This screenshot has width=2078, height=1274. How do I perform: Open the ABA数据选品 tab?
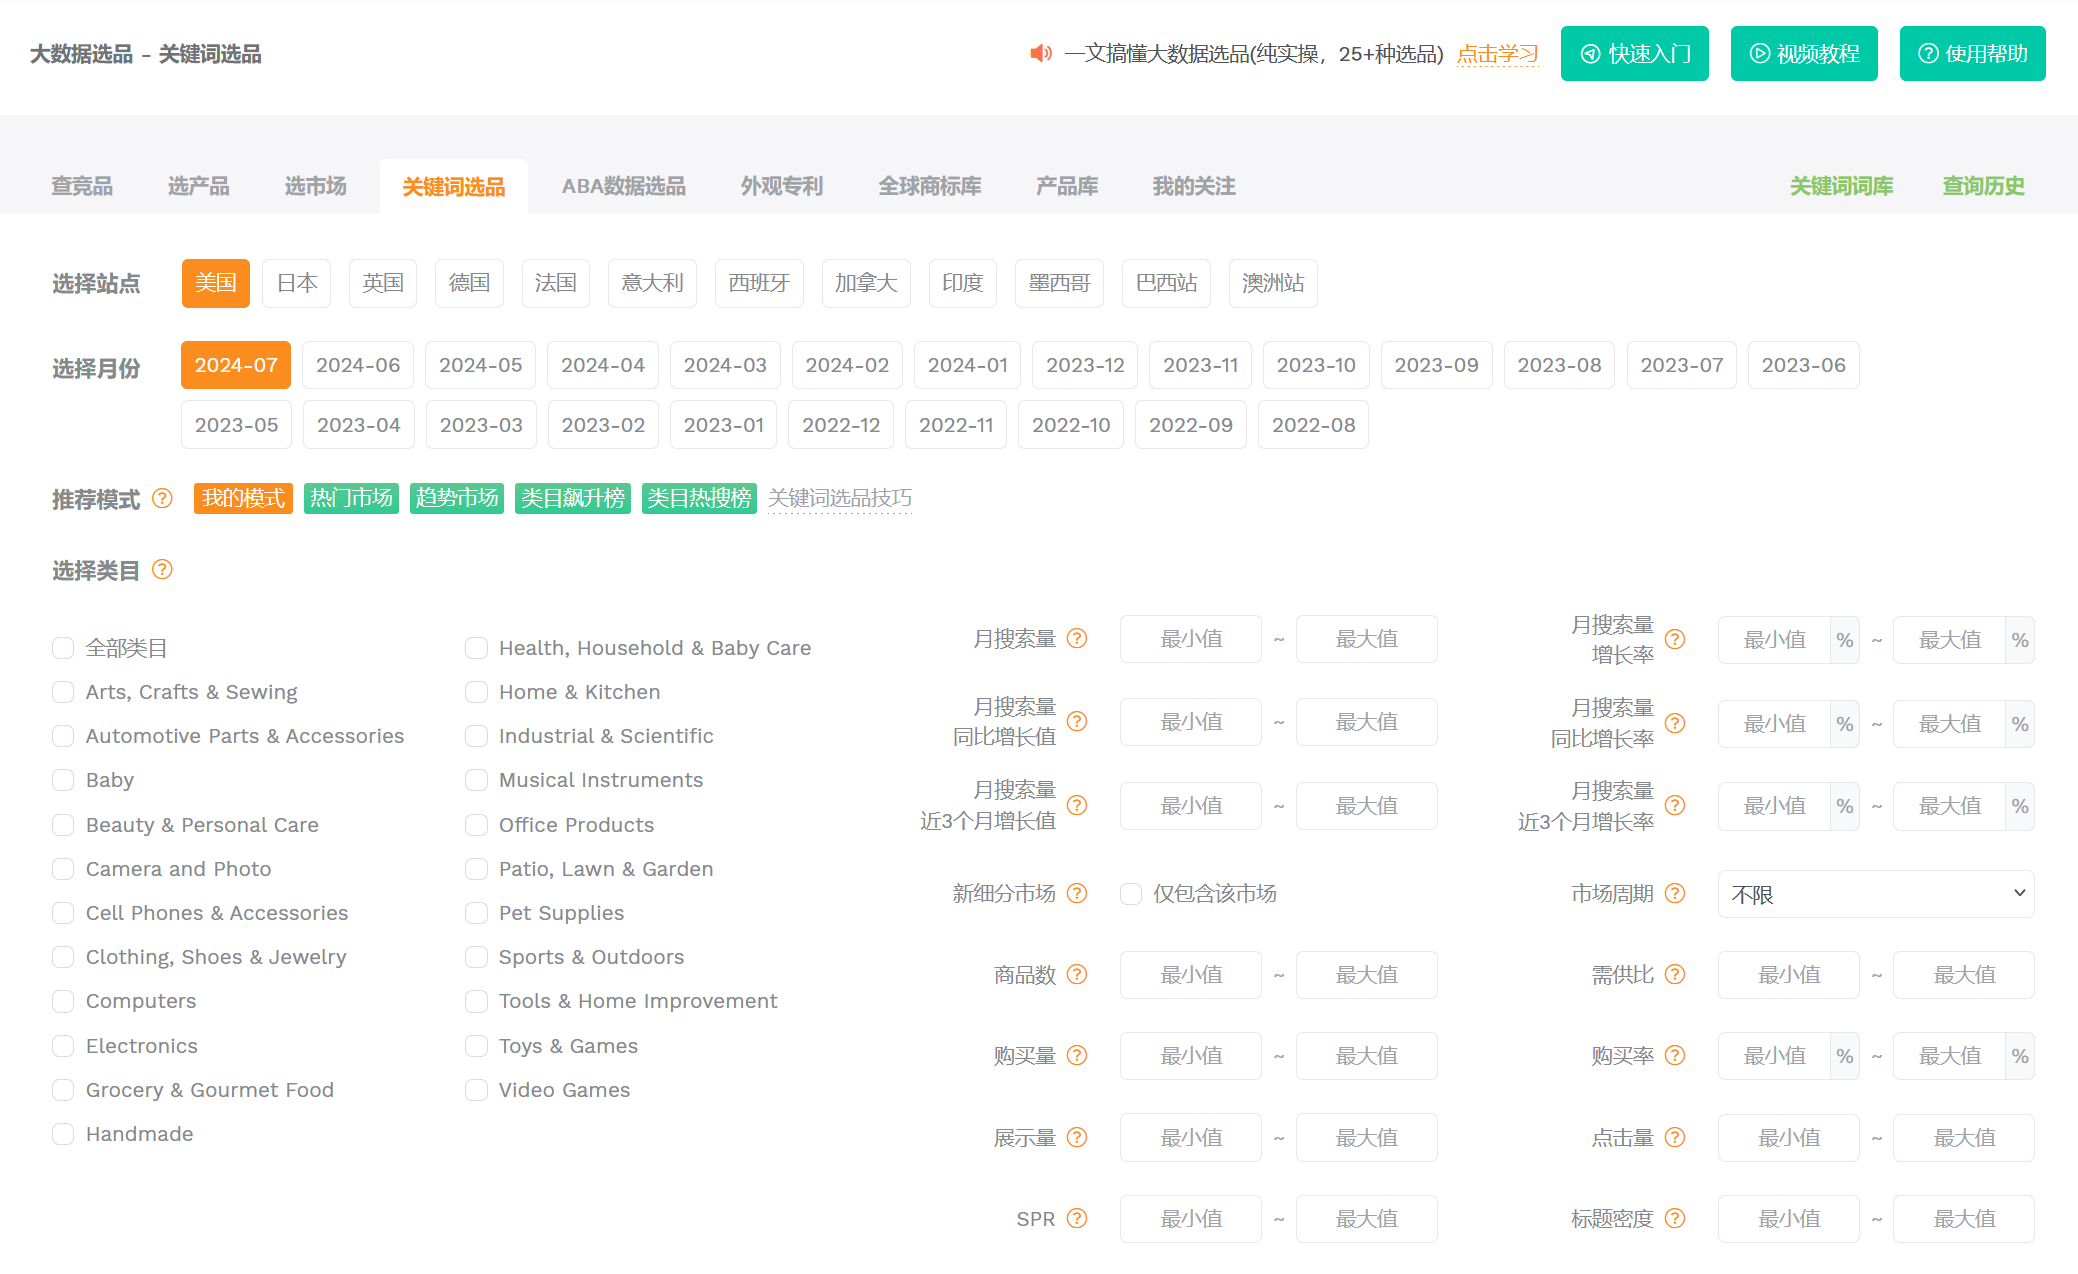tap(624, 186)
